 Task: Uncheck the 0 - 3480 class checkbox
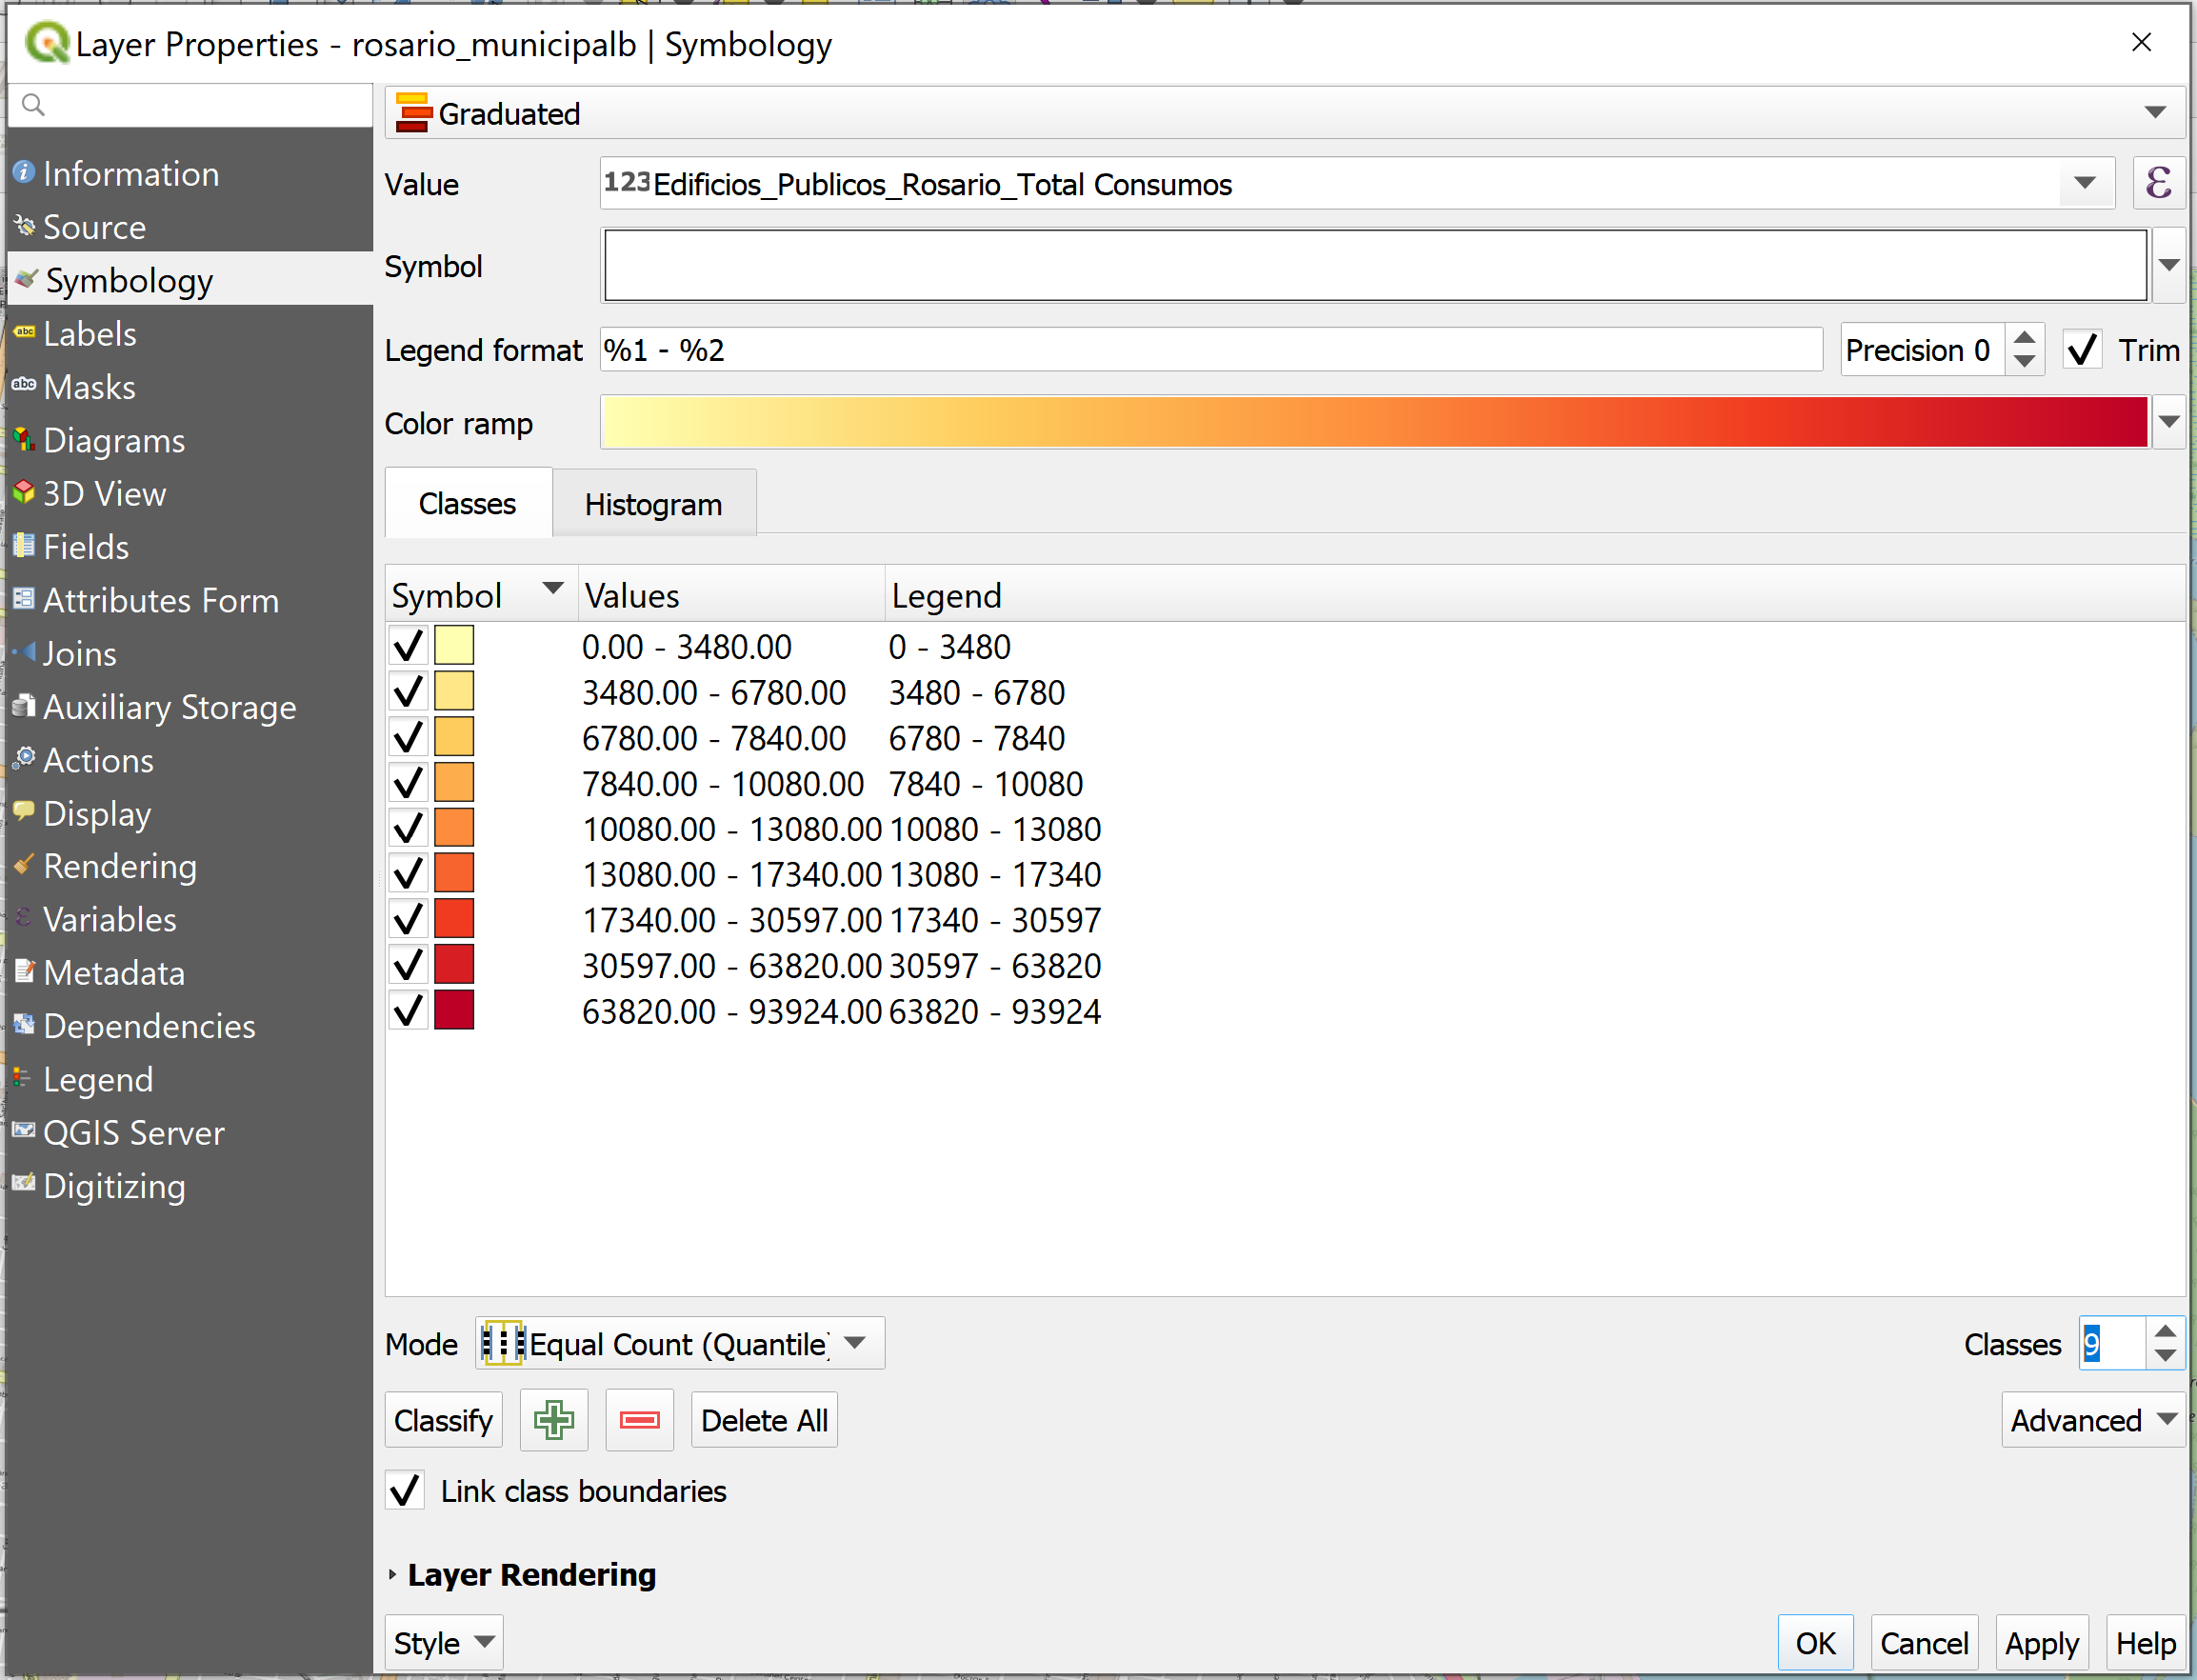408,647
